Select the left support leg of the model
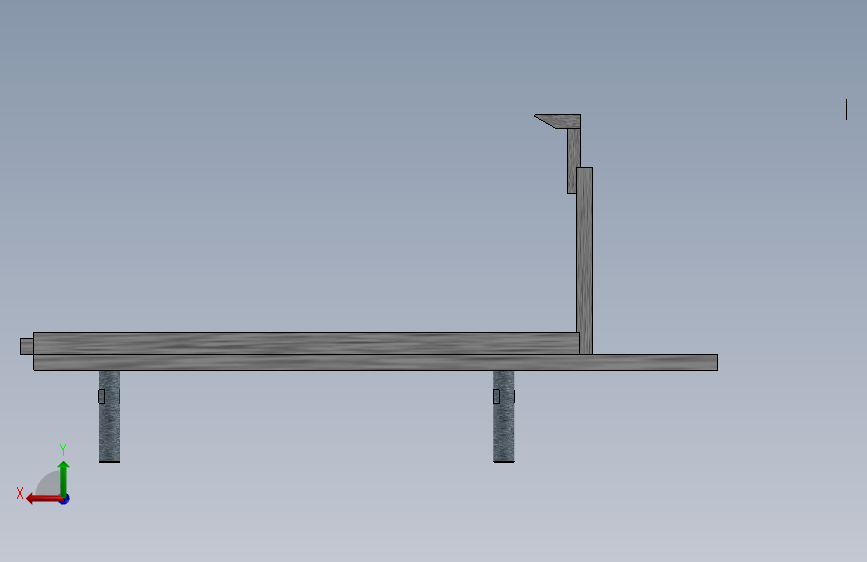The image size is (867, 562). pyautogui.click(x=109, y=417)
